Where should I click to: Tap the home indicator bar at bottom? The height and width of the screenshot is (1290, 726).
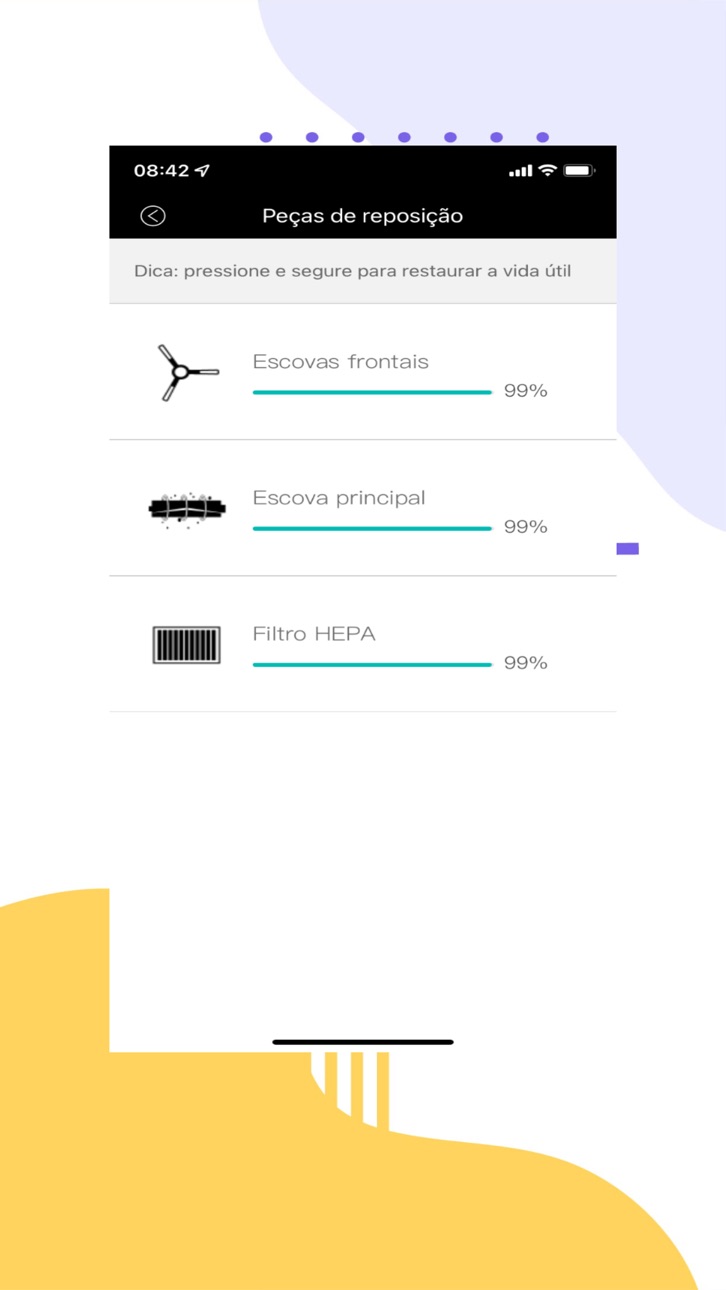(363, 1042)
